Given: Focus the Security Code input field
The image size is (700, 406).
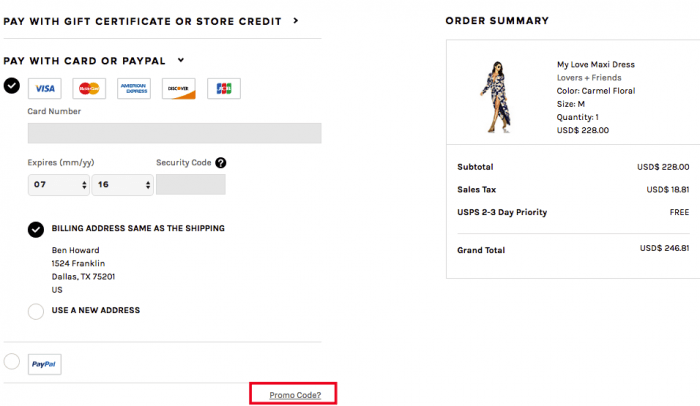Looking at the screenshot, I should (190, 185).
